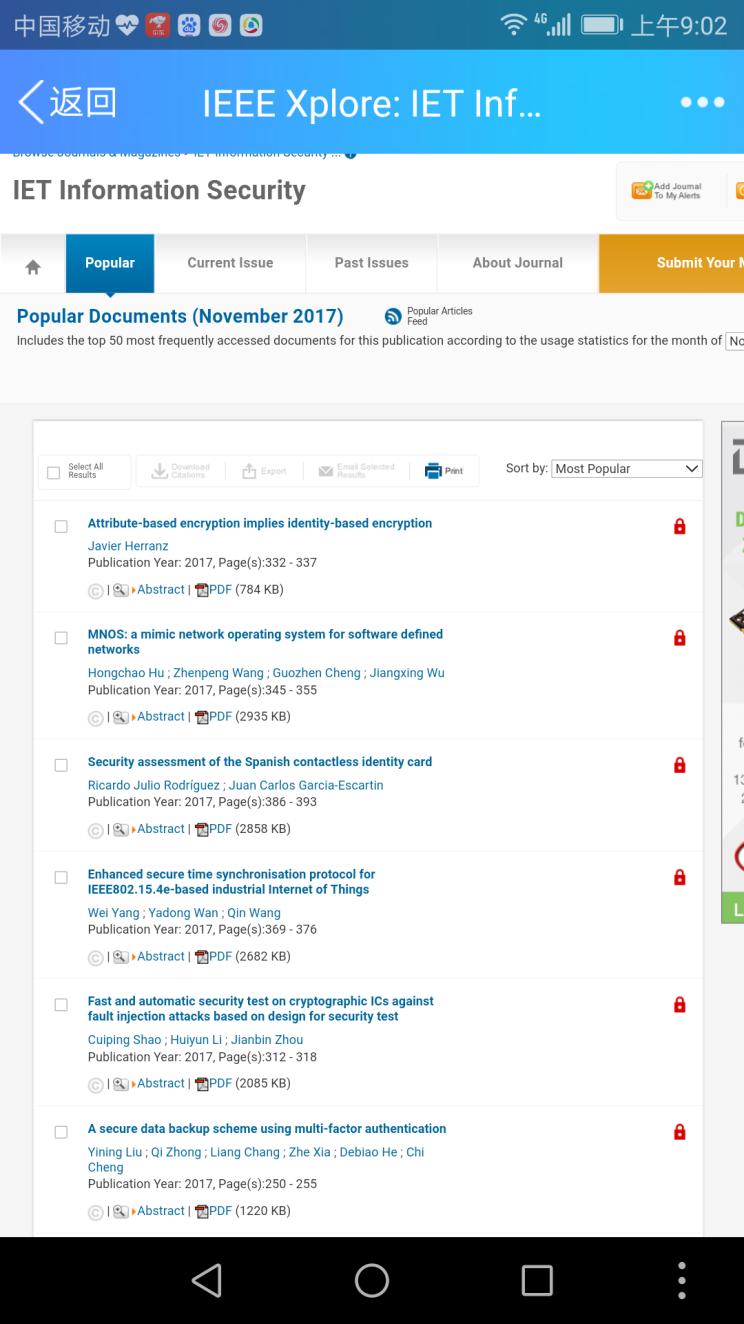Image resolution: width=744 pixels, height=1324 pixels.
Task: Open the PDF icon for the 784 KB file
Action: (x=201, y=590)
